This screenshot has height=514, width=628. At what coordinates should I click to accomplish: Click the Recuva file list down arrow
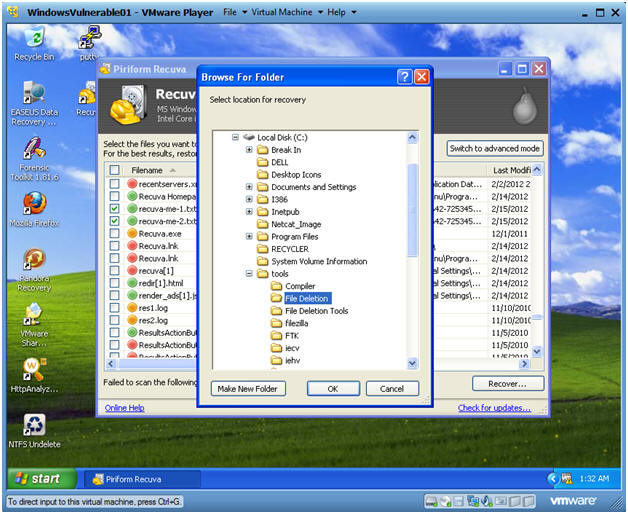[x=537, y=351]
